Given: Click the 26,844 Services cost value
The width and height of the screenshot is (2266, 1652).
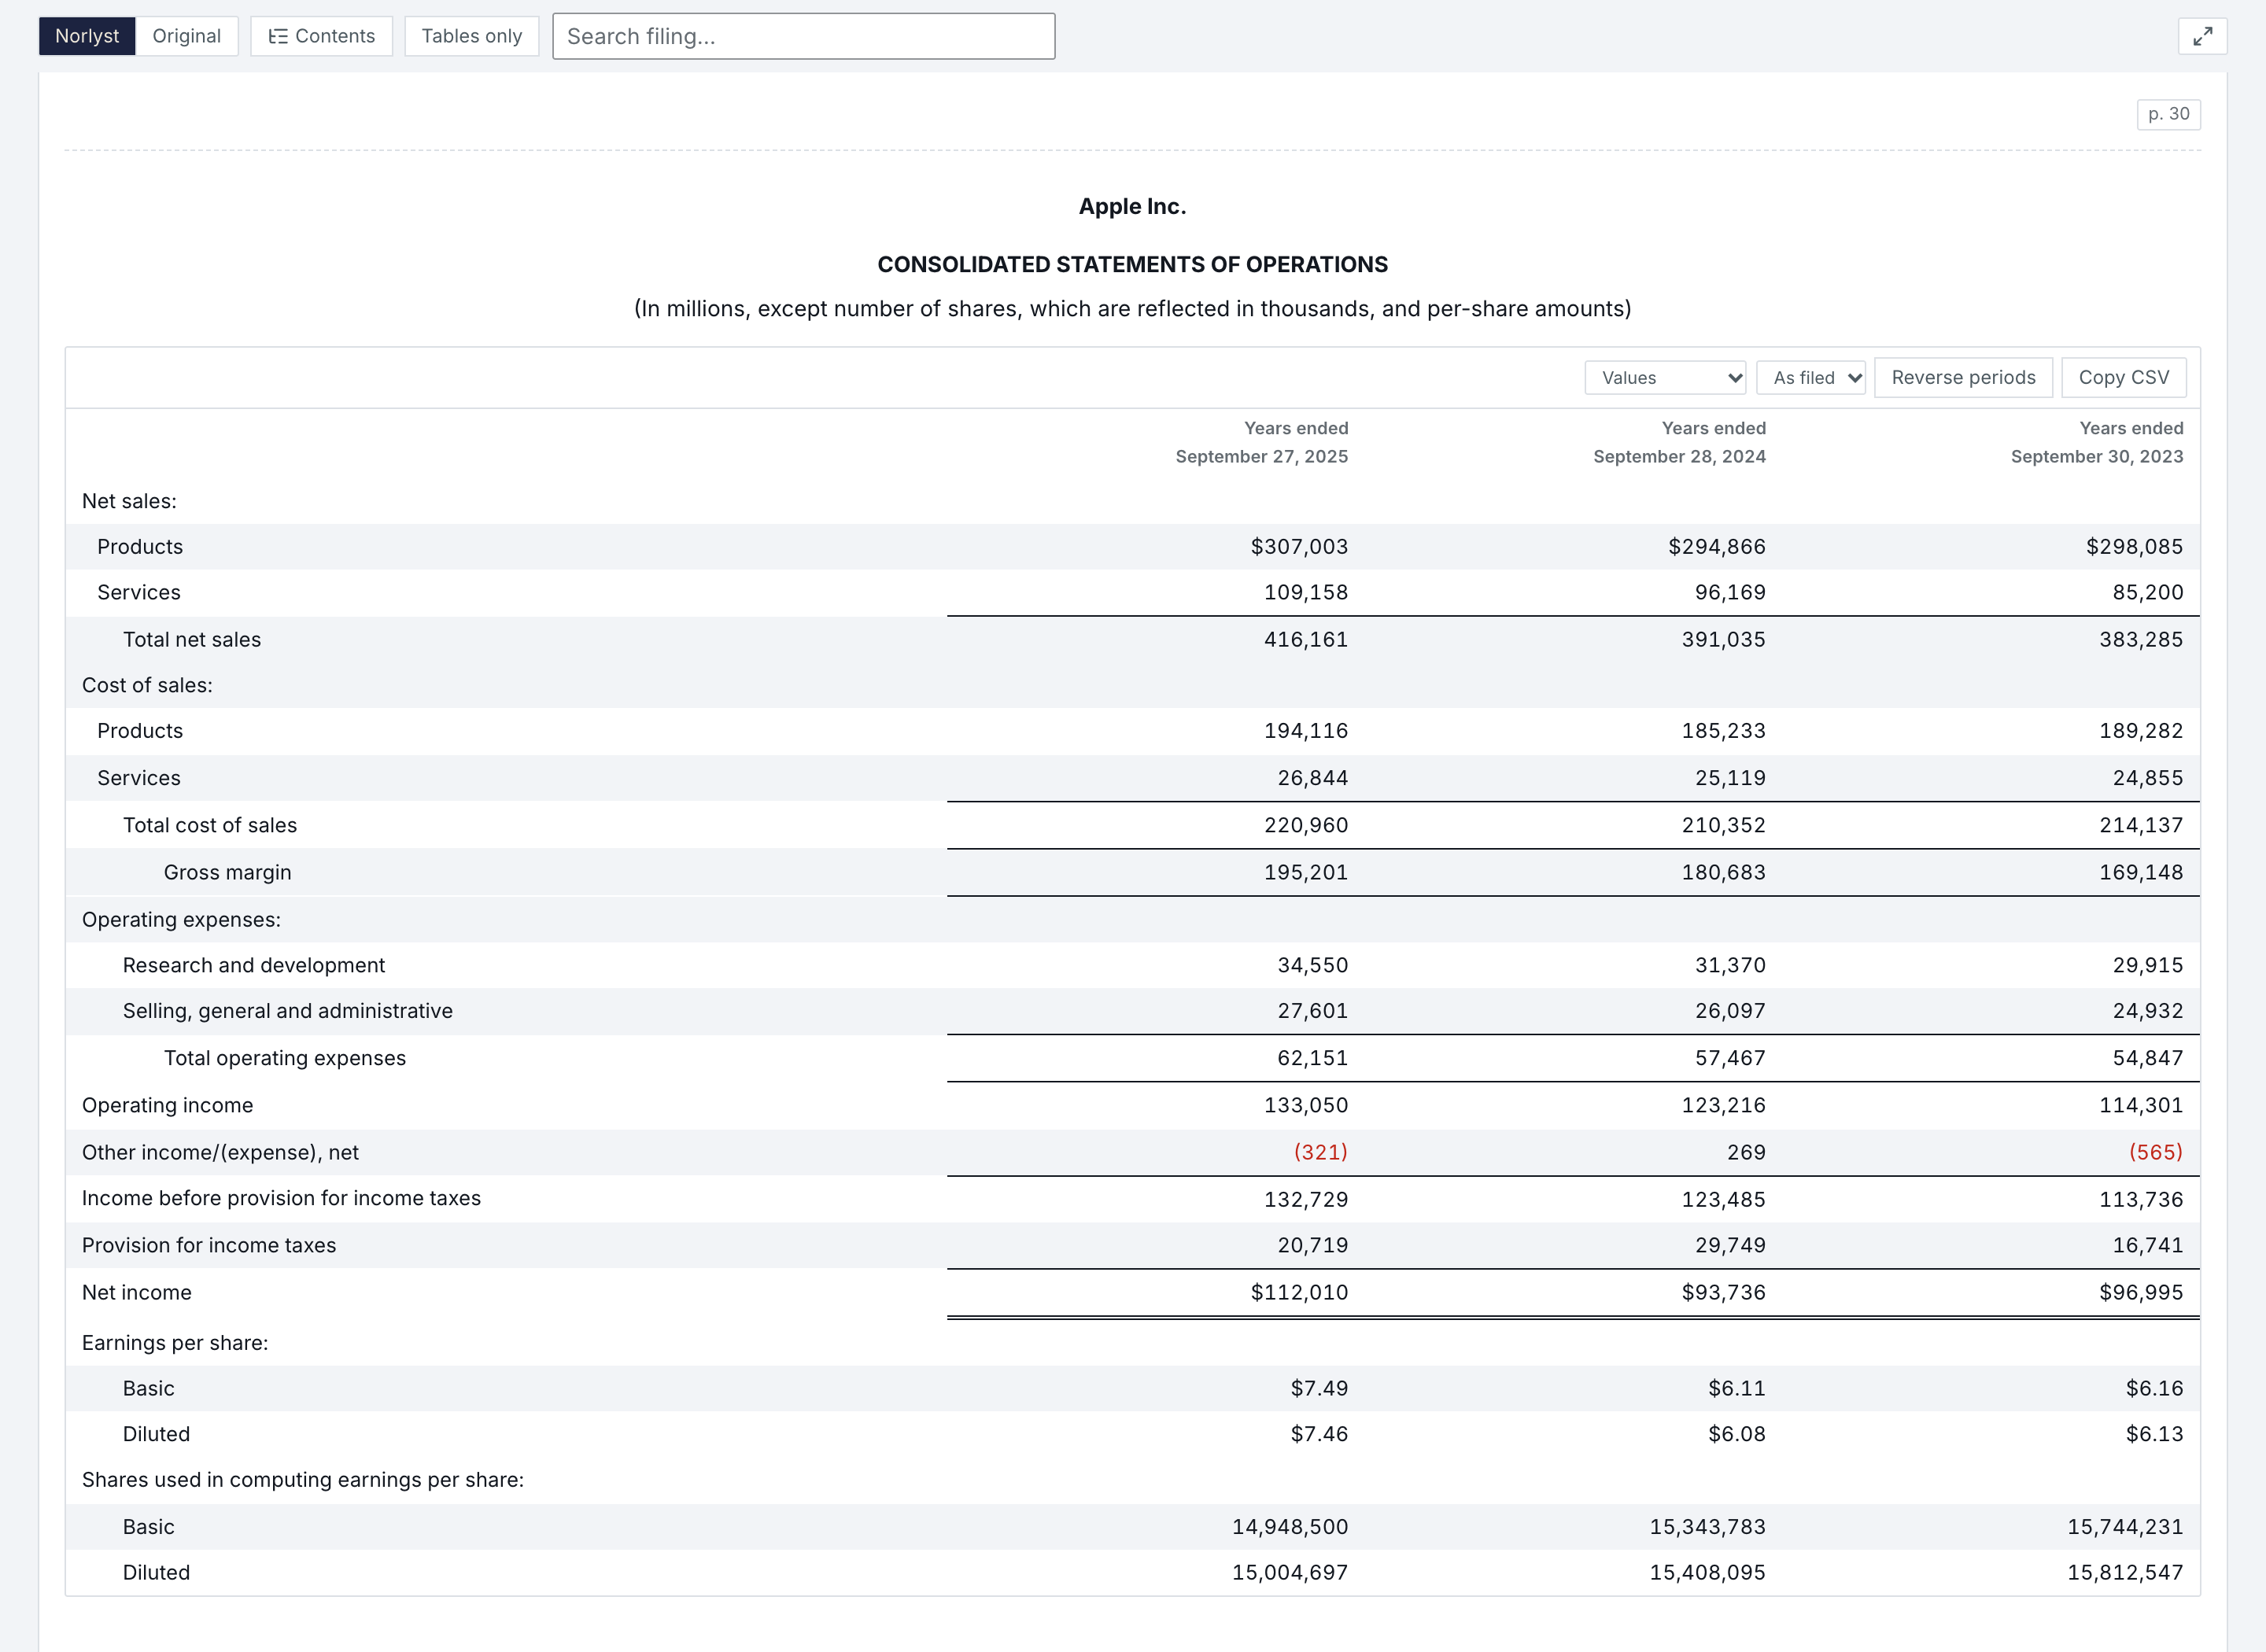Looking at the screenshot, I should click(x=1313, y=779).
